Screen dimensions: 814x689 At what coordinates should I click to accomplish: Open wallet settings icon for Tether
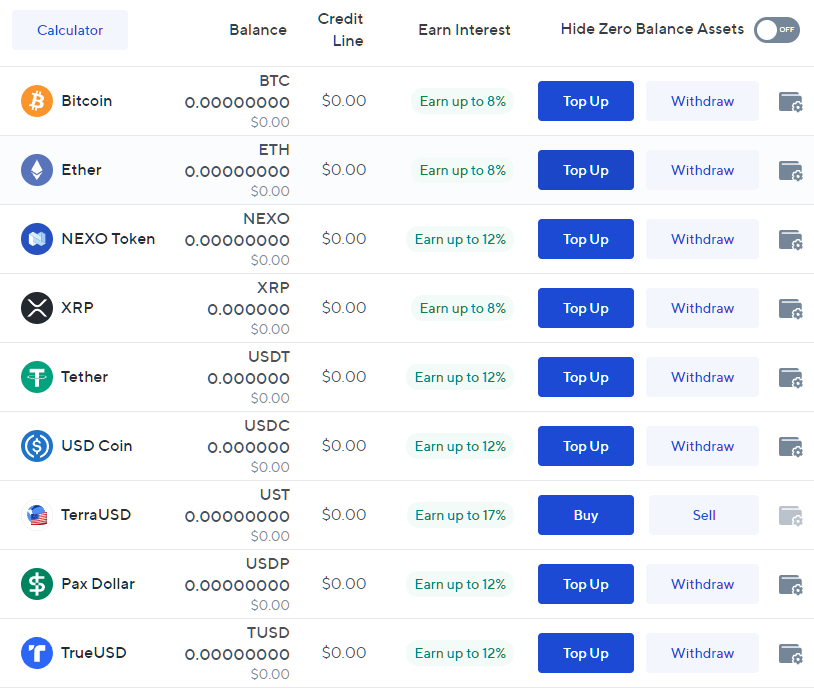point(791,378)
